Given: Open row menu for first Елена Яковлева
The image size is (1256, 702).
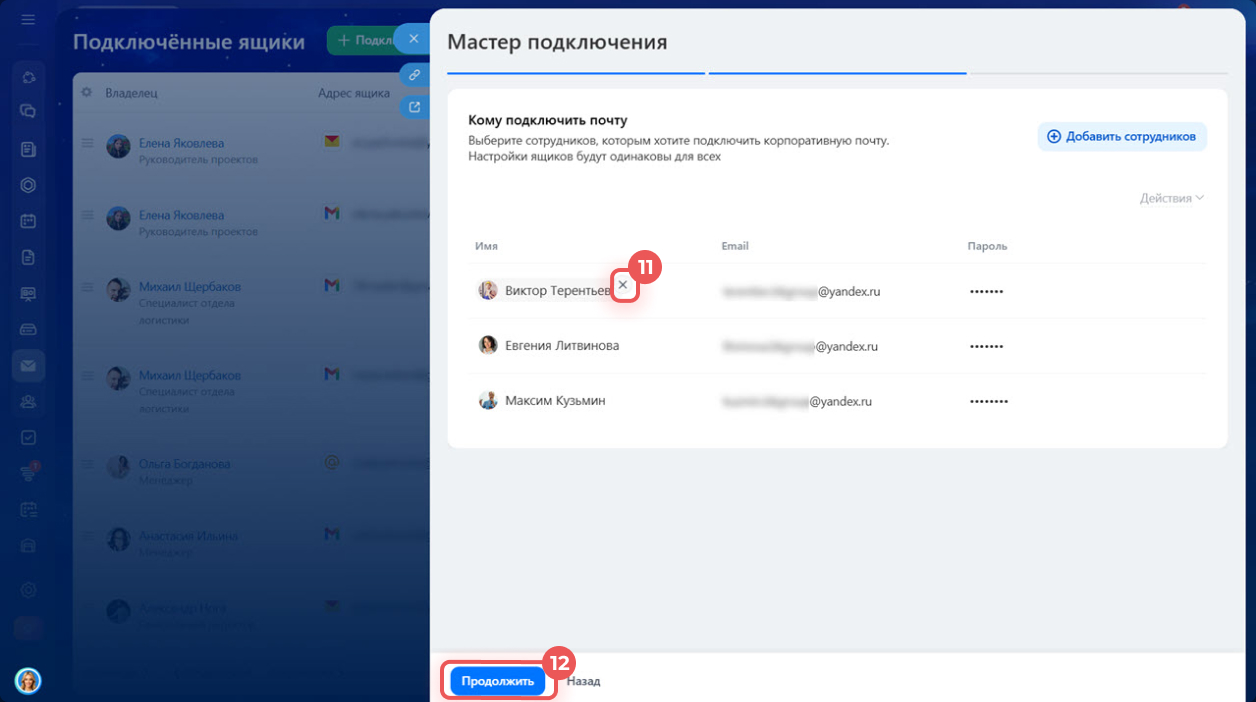Looking at the screenshot, I should tap(87, 144).
